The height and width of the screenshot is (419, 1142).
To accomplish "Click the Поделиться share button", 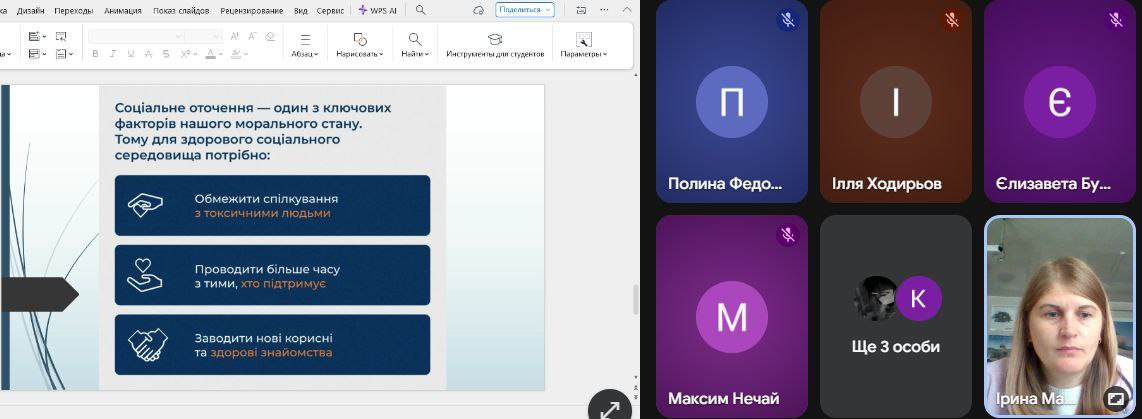I will [524, 10].
